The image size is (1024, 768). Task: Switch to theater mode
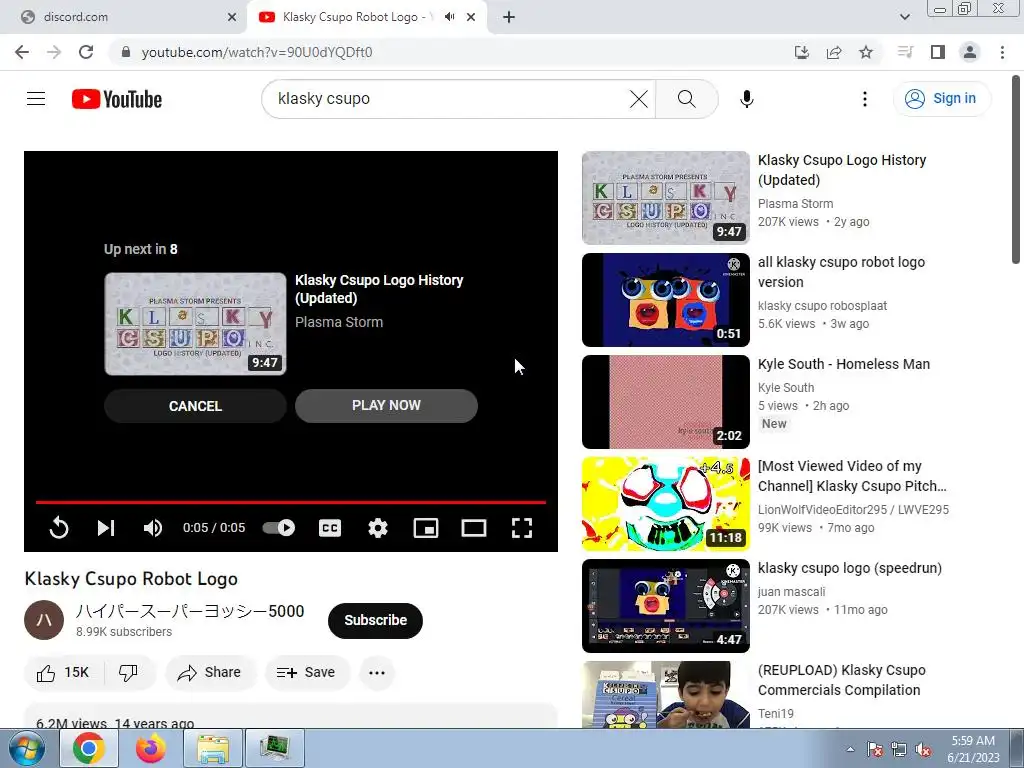473,528
